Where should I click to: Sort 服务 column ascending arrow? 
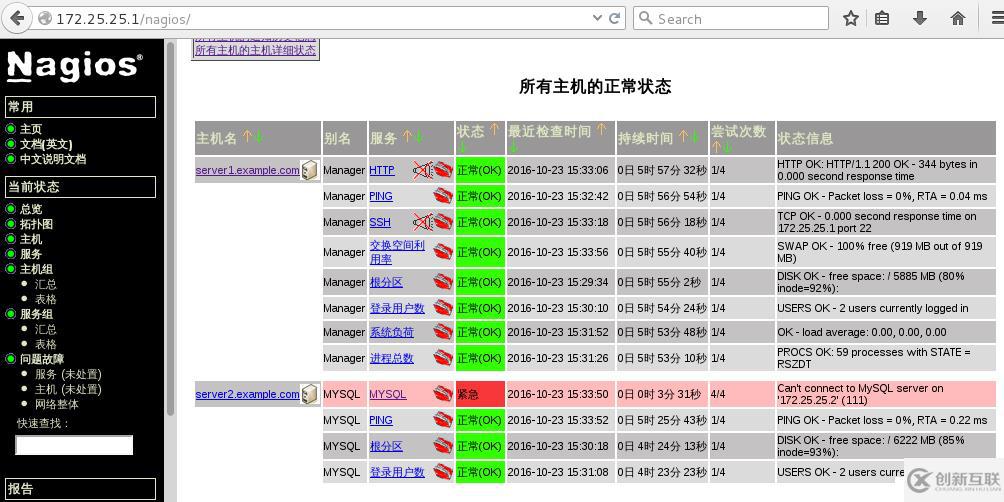point(407,136)
